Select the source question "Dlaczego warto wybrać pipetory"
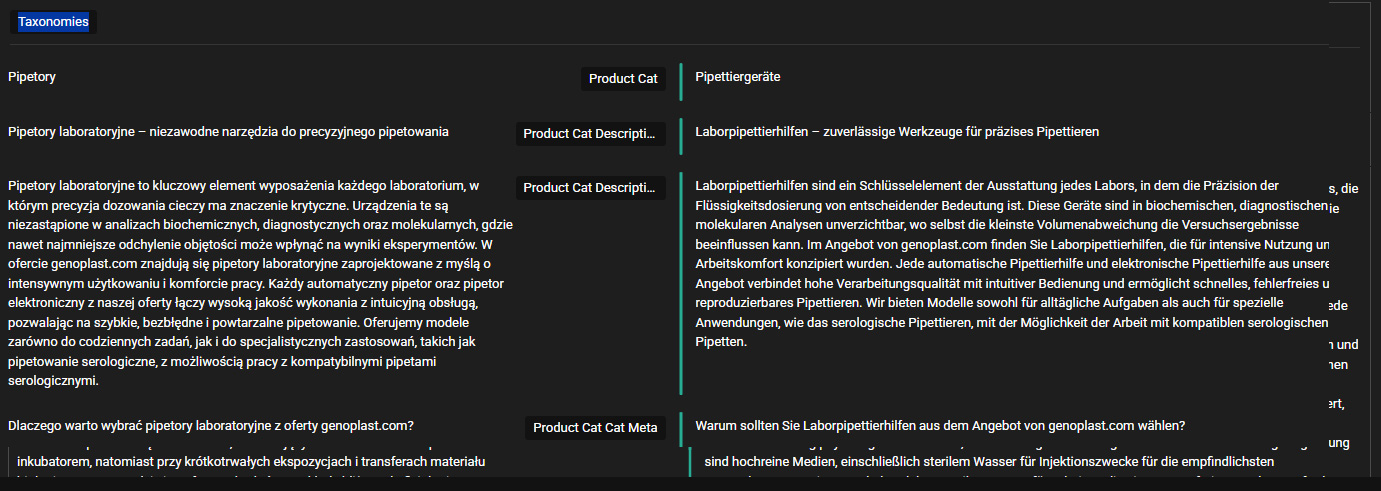 211,426
